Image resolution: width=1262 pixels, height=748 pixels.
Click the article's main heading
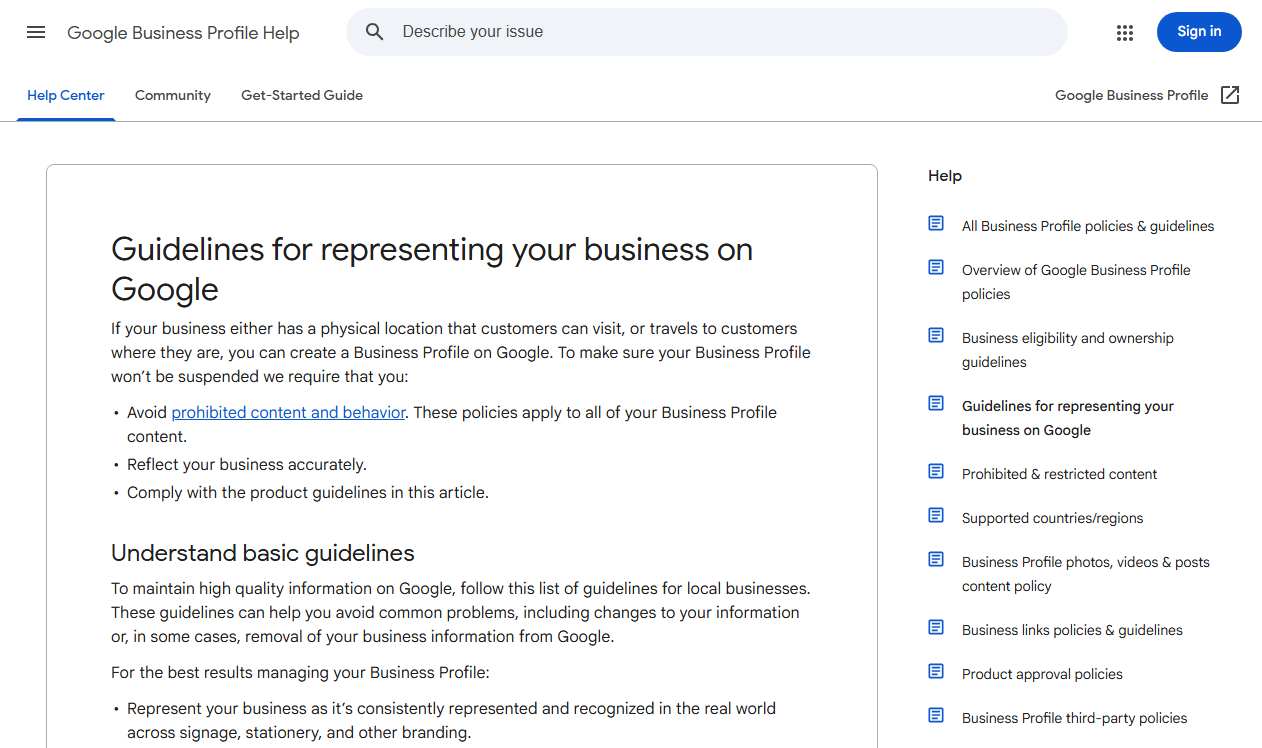[432, 269]
